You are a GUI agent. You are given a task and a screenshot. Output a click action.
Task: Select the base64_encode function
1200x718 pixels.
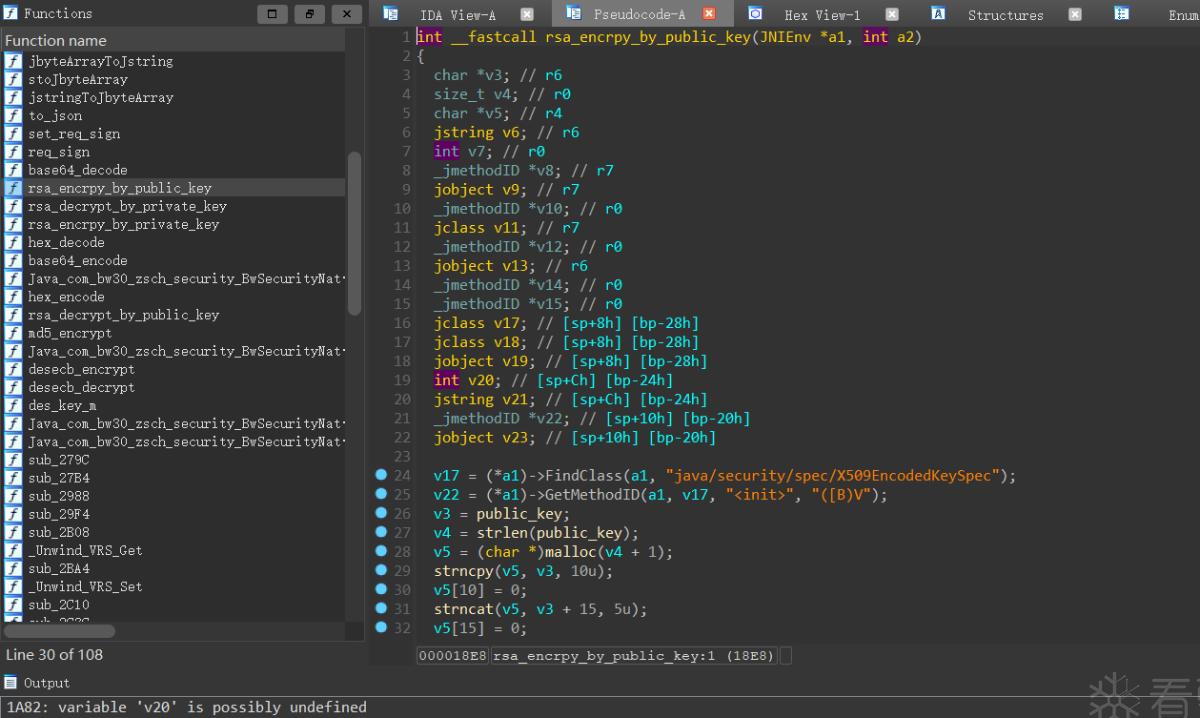[78, 260]
